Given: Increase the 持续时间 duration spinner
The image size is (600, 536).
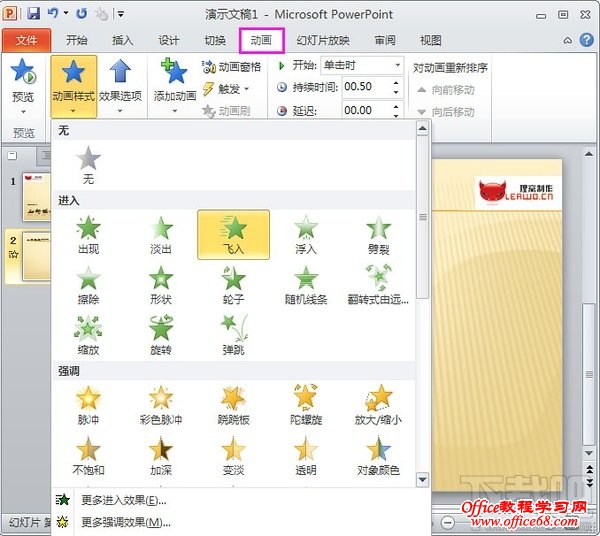Looking at the screenshot, I should pos(396,83).
